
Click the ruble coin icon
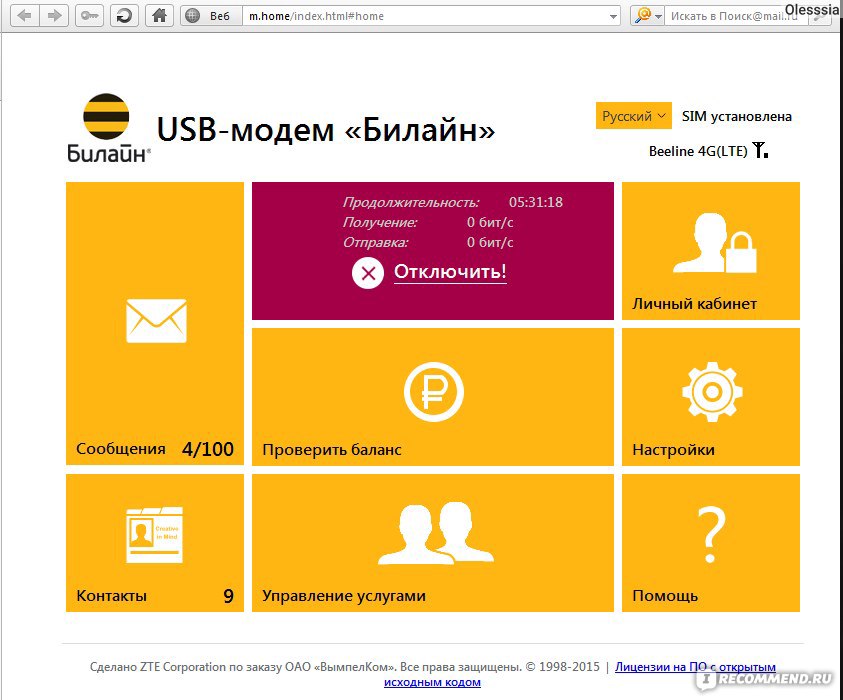point(433,391)
